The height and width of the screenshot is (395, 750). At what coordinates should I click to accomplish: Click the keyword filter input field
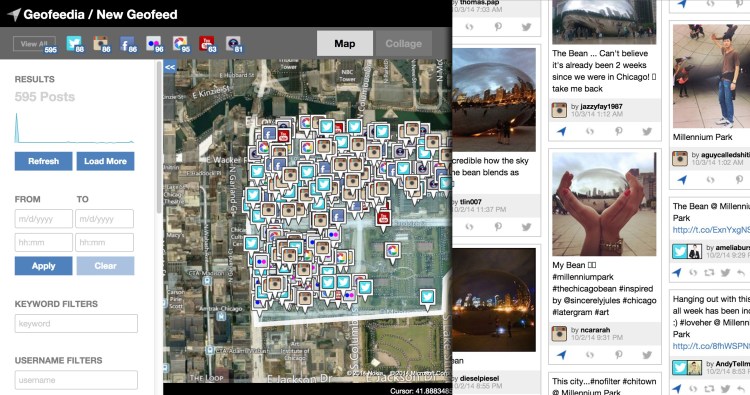pyautogui.click(x=76, y=323)
